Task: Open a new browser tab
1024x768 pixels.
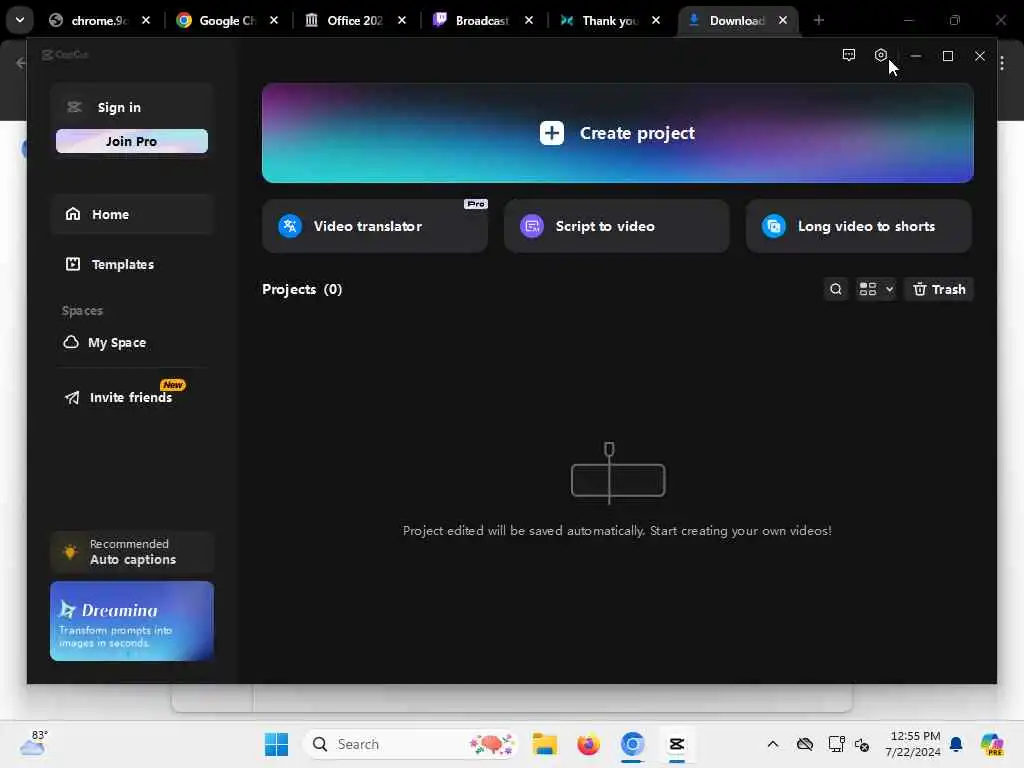Action: 819,20
